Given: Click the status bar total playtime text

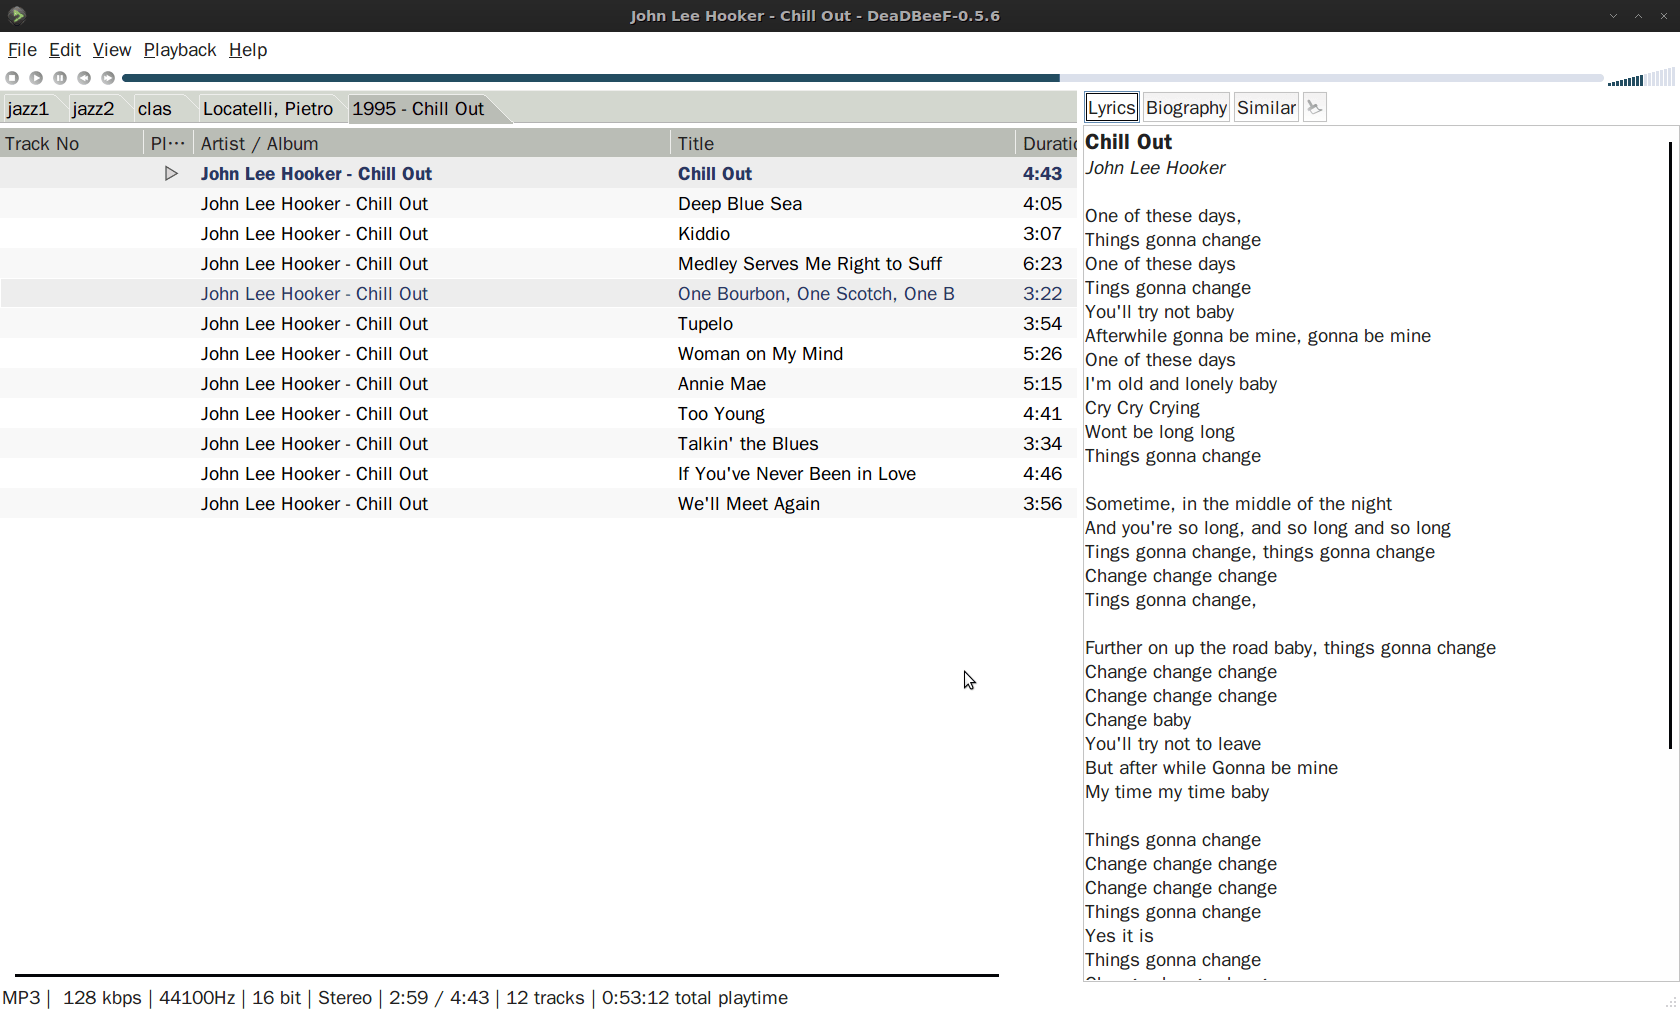Looking at the screenshot, I should click(x=694, y=998).
